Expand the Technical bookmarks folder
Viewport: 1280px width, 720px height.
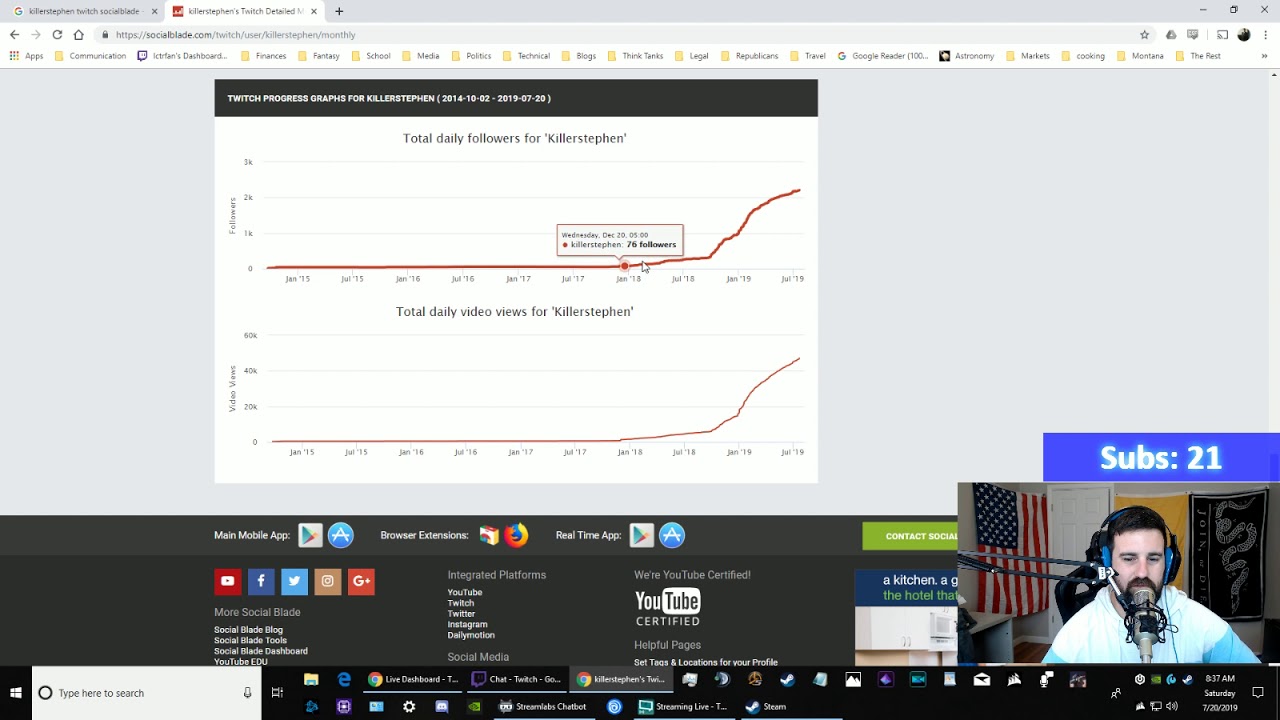[x=525, y=56]
